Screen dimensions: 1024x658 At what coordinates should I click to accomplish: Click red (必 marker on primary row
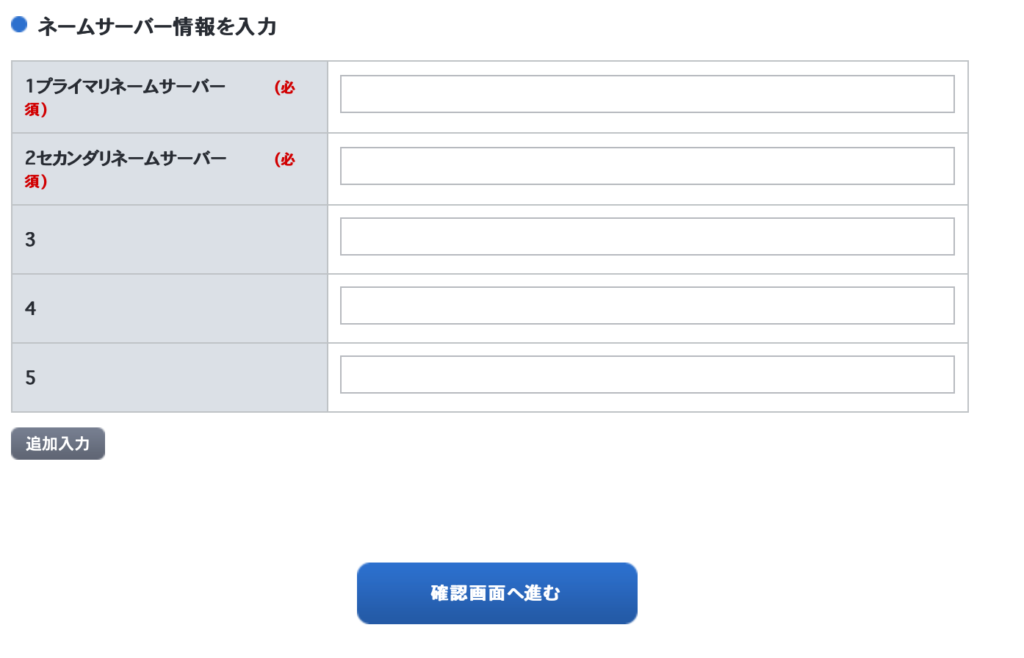[x=285, y=87]
